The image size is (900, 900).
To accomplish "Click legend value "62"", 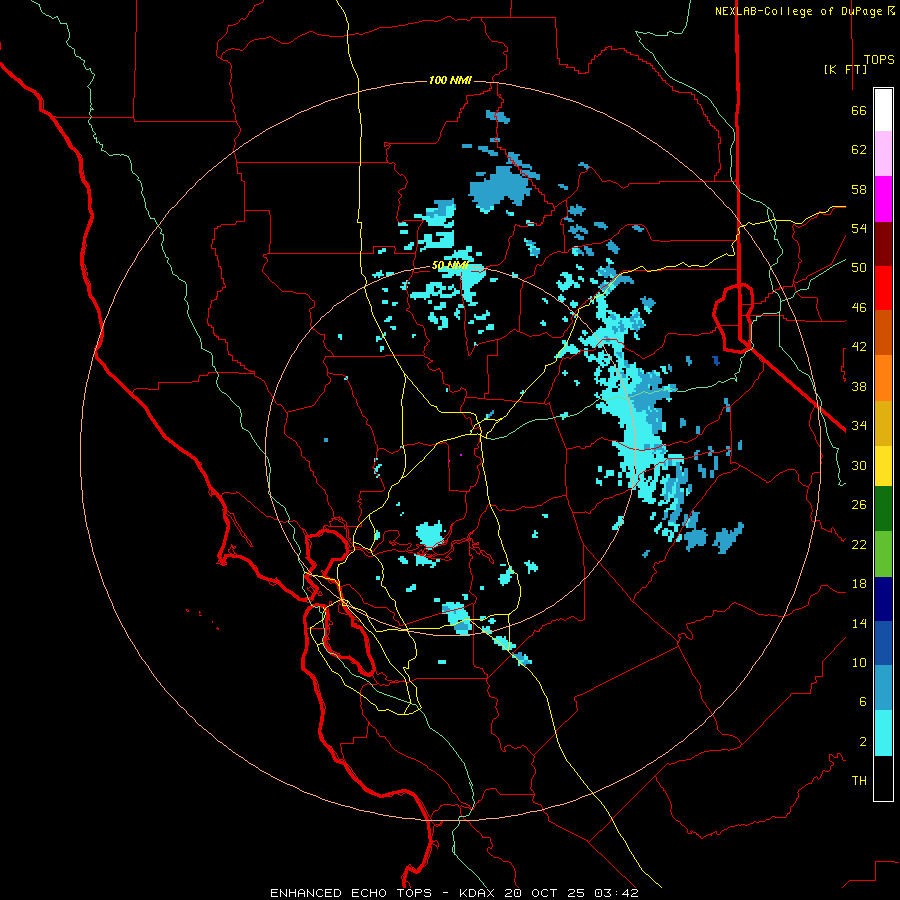I will pyautogui.click(x=859, y=150).
